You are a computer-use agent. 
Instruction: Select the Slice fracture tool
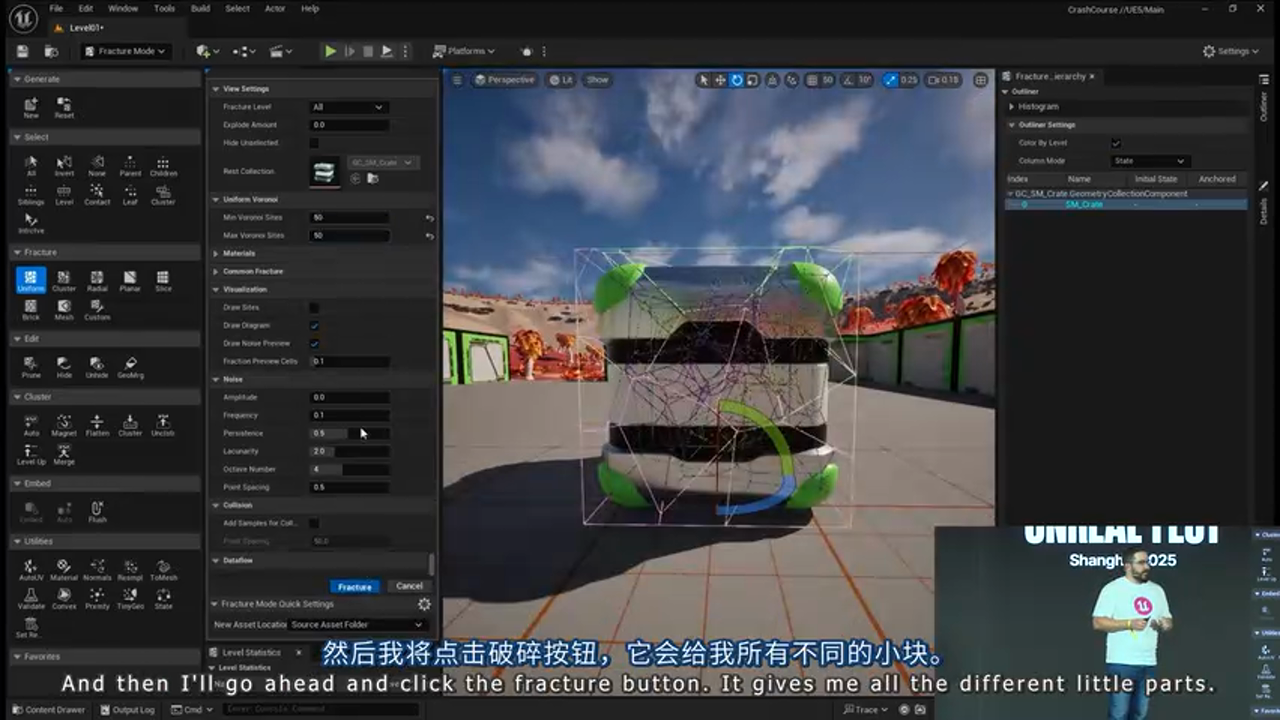tap(163, 280)
